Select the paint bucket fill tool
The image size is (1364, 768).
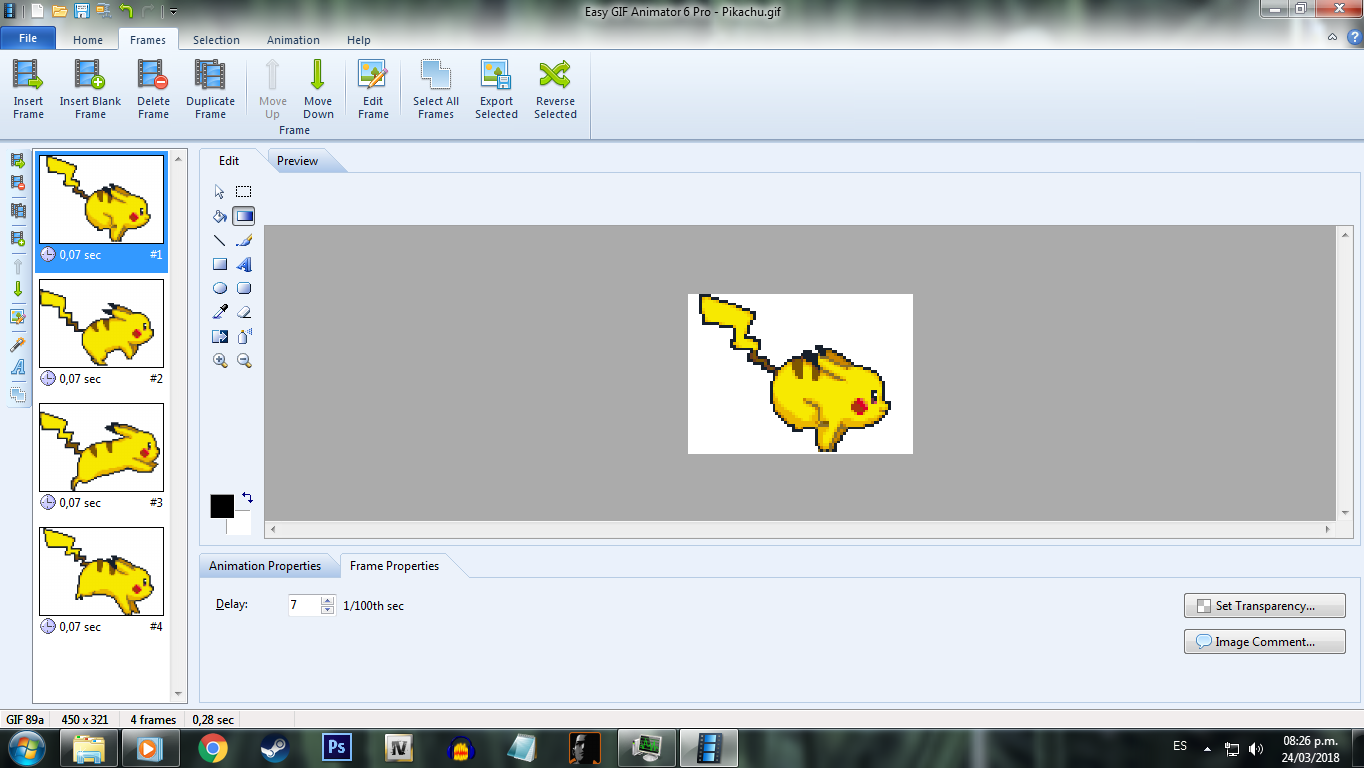[x=220, y=216]
